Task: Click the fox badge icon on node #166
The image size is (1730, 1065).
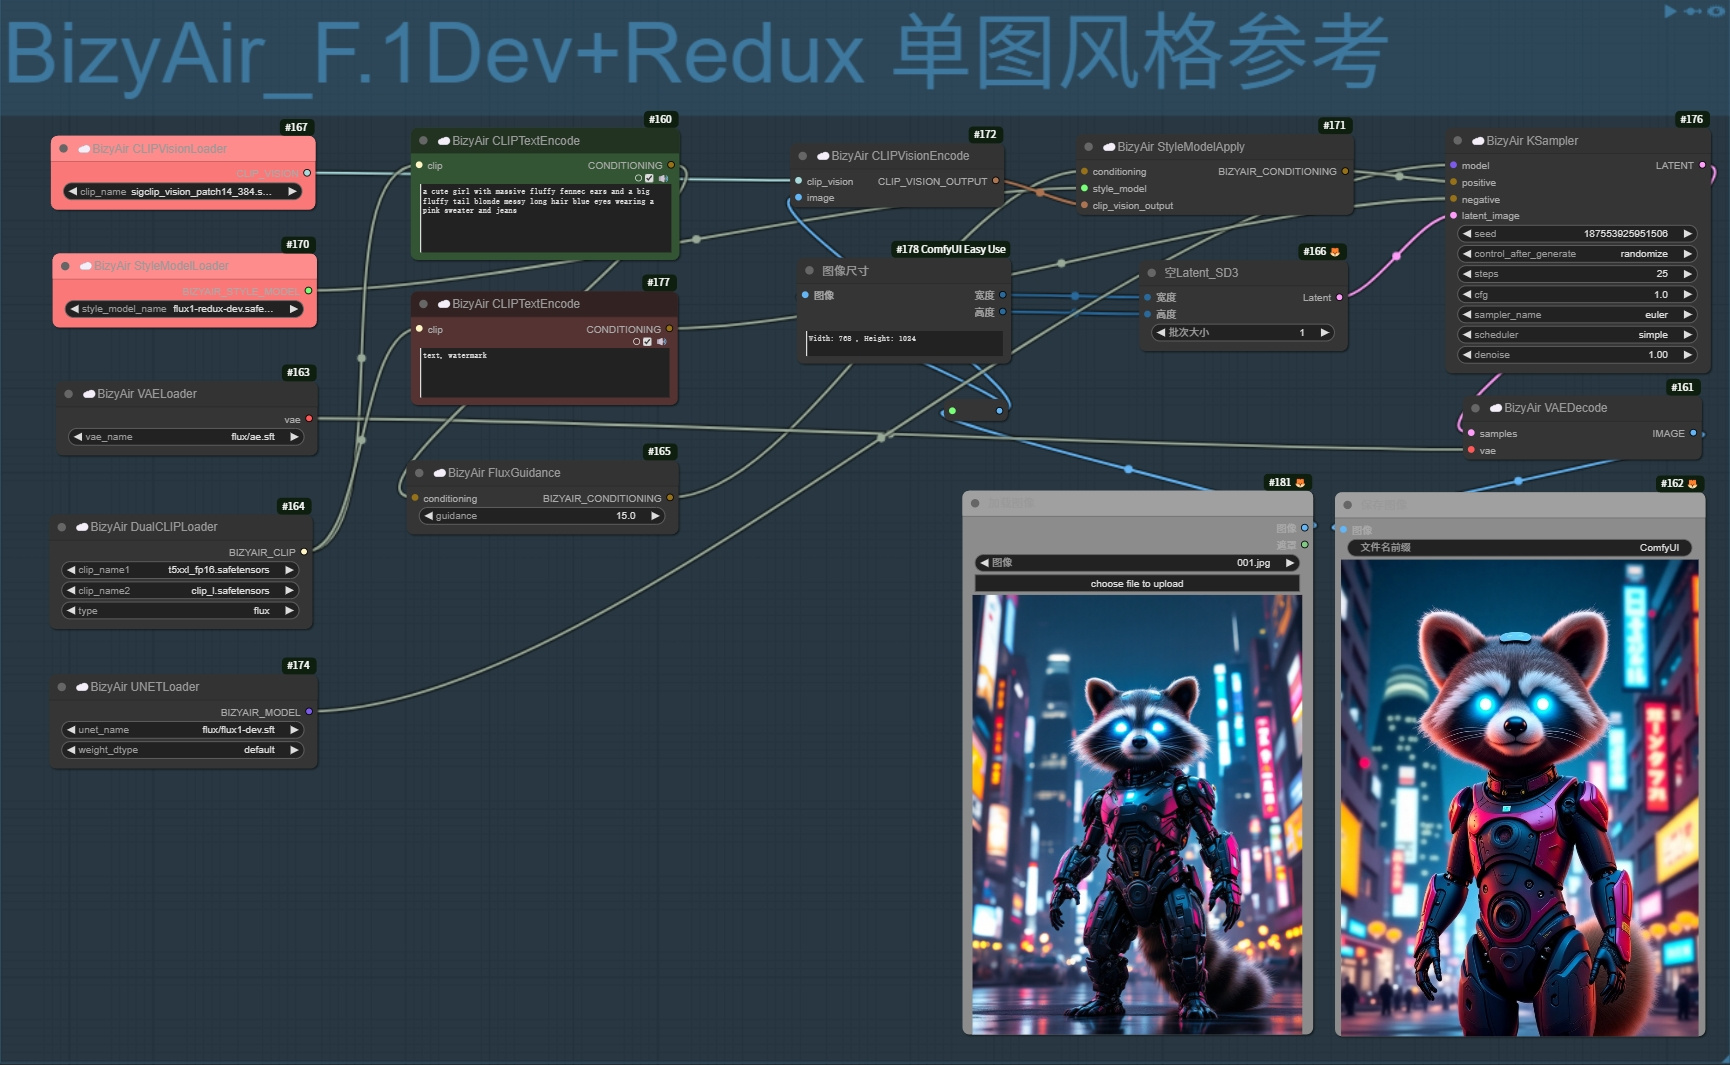Action: [1335, 252]
